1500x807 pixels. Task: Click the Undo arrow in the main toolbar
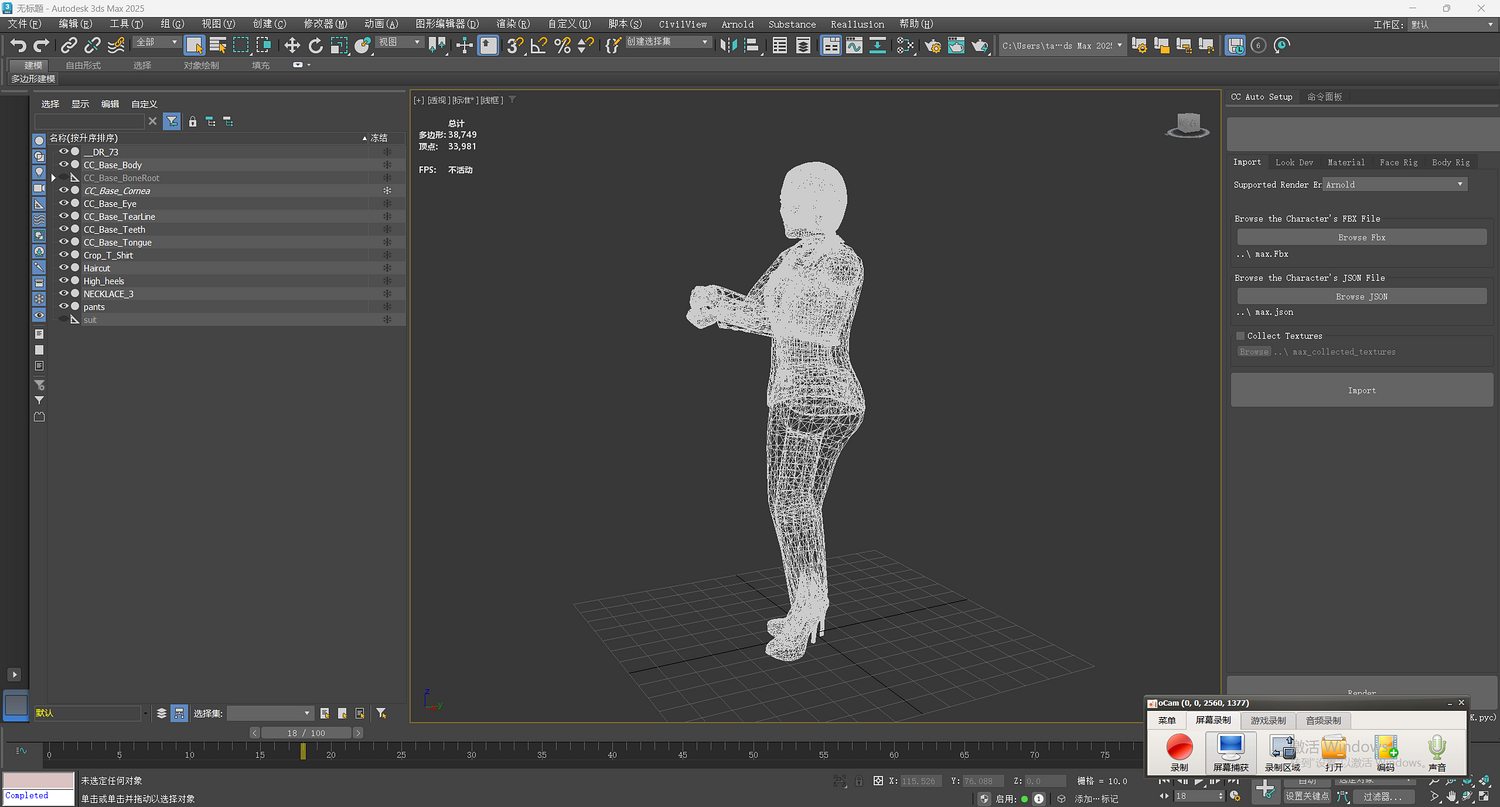[18, 45]
